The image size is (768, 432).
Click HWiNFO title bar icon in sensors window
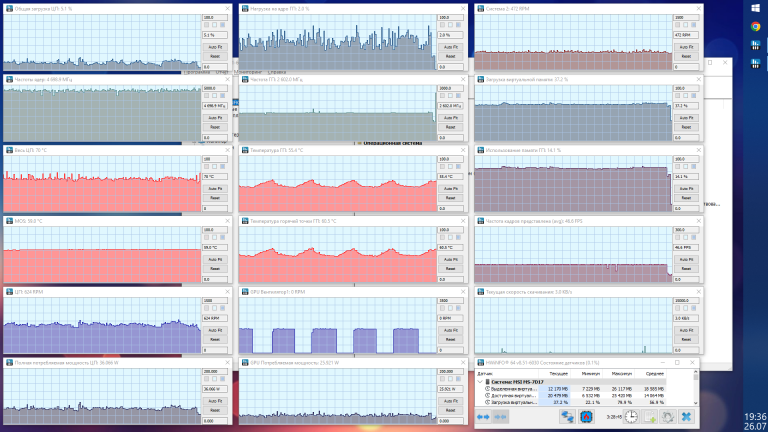480,363
